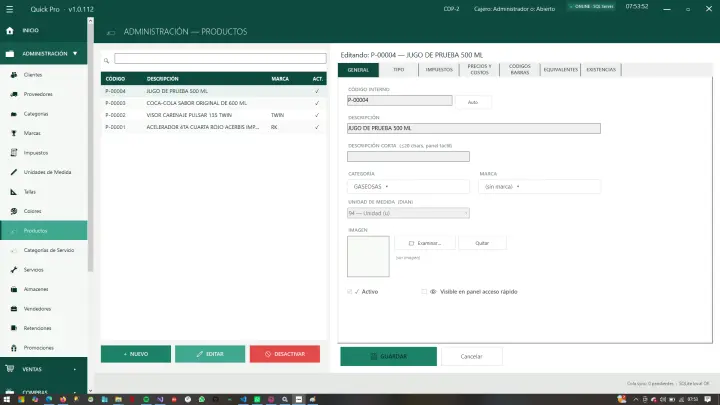Click the Guardar button

[x=388, y=356]
